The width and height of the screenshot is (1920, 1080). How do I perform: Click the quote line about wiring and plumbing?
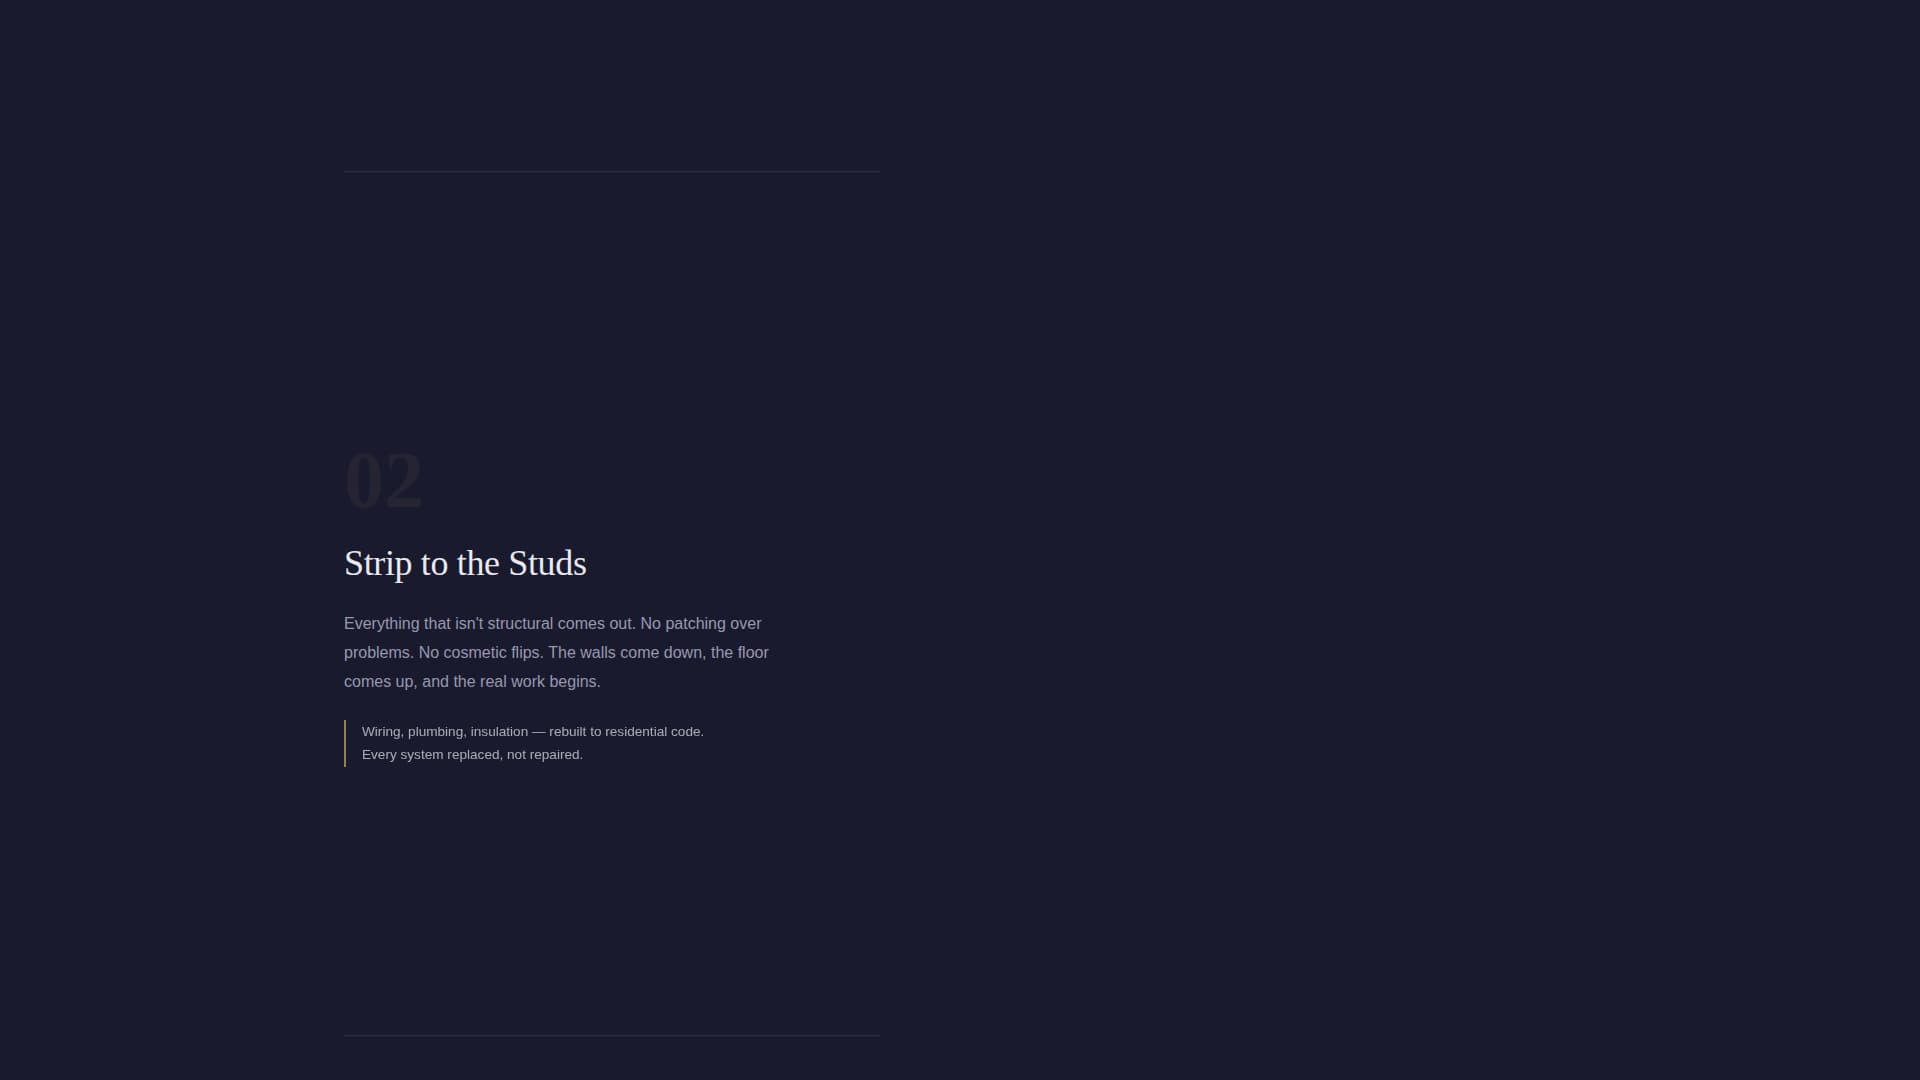532,731
